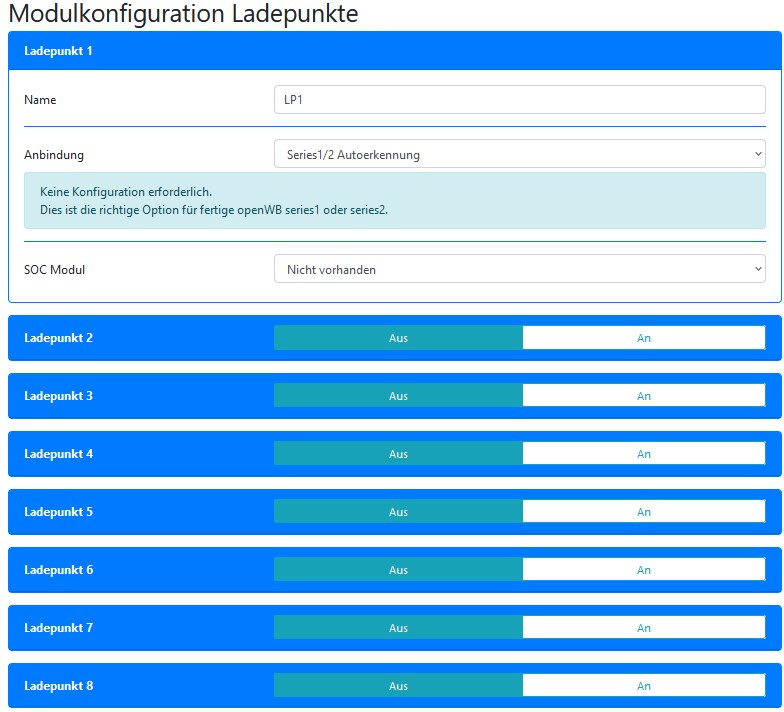Enable Ladepunkt 6 by clicking An
The width and height of the screenshot is (784, 712).
pos(643,570)
